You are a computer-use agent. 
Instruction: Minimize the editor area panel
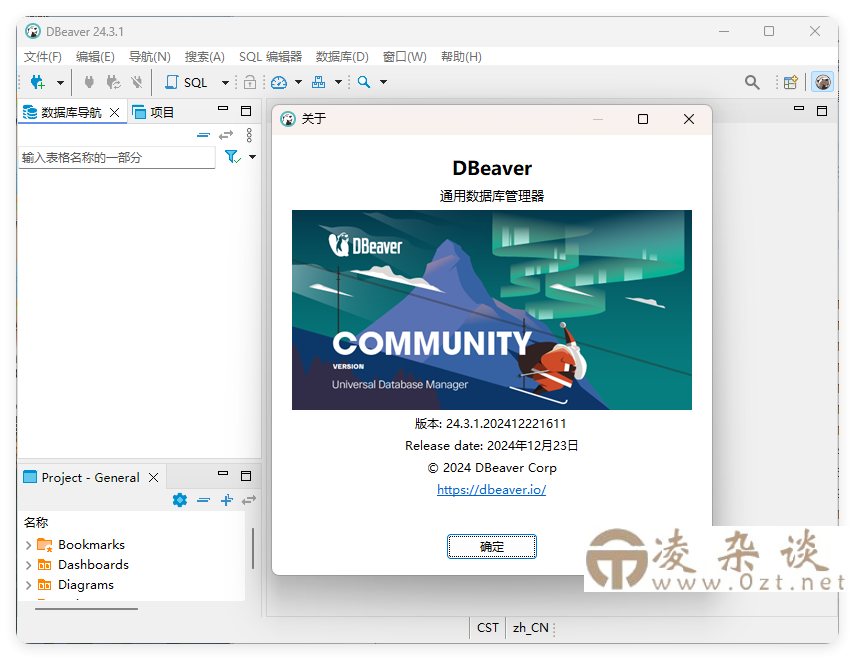click(799, 109)
